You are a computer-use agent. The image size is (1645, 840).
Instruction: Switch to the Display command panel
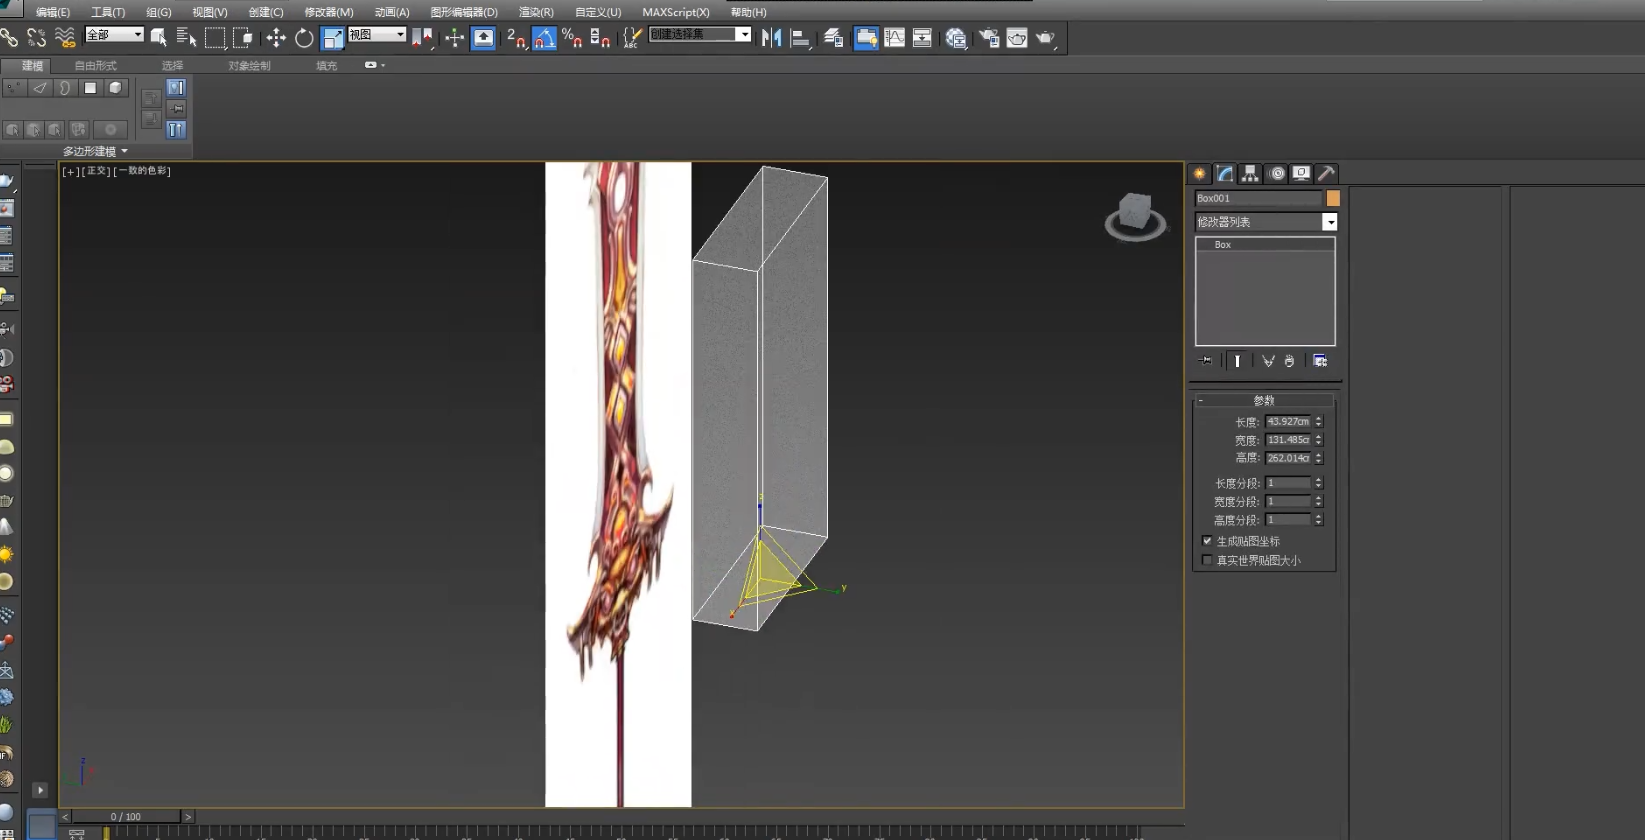click(x=1301, y=173)
